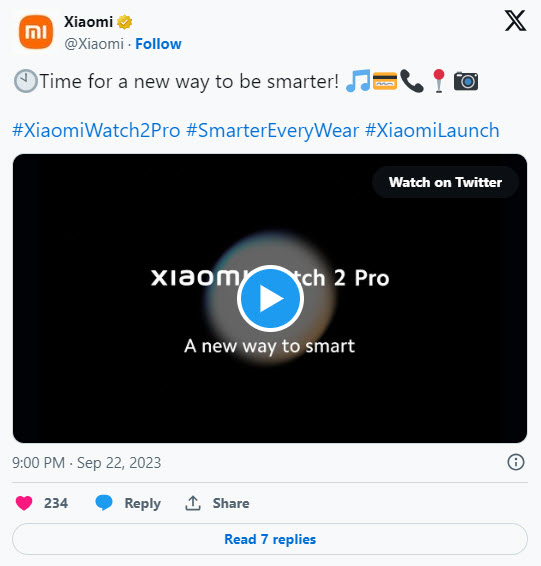Click the Share text label

pyautogui.click(x=231, y=503)
